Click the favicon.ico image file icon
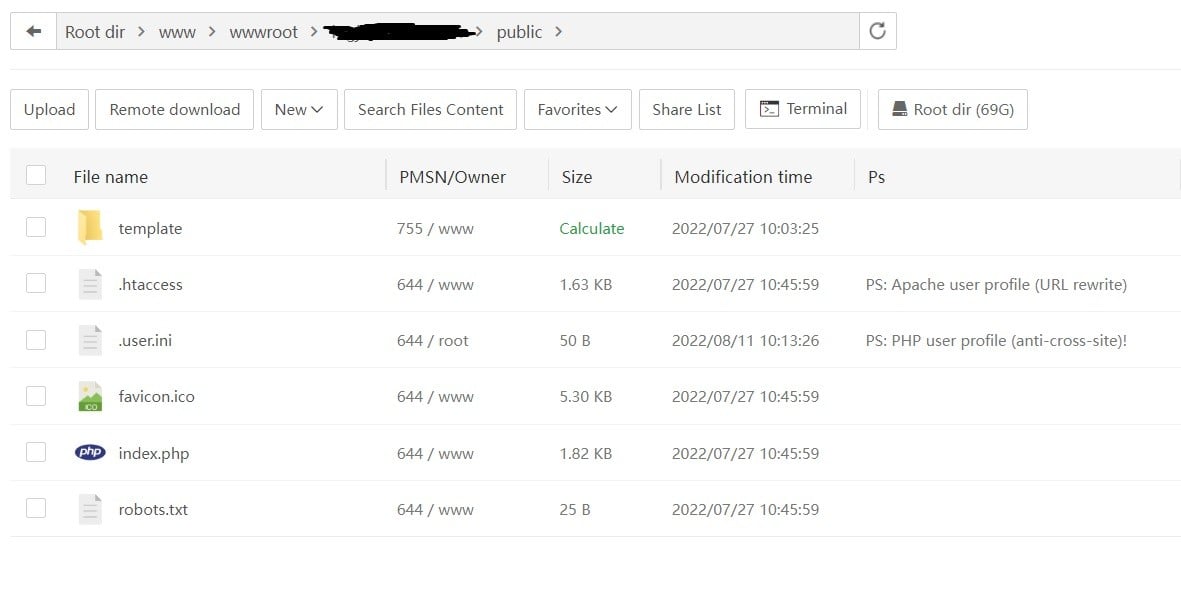 tap(90, 397)
